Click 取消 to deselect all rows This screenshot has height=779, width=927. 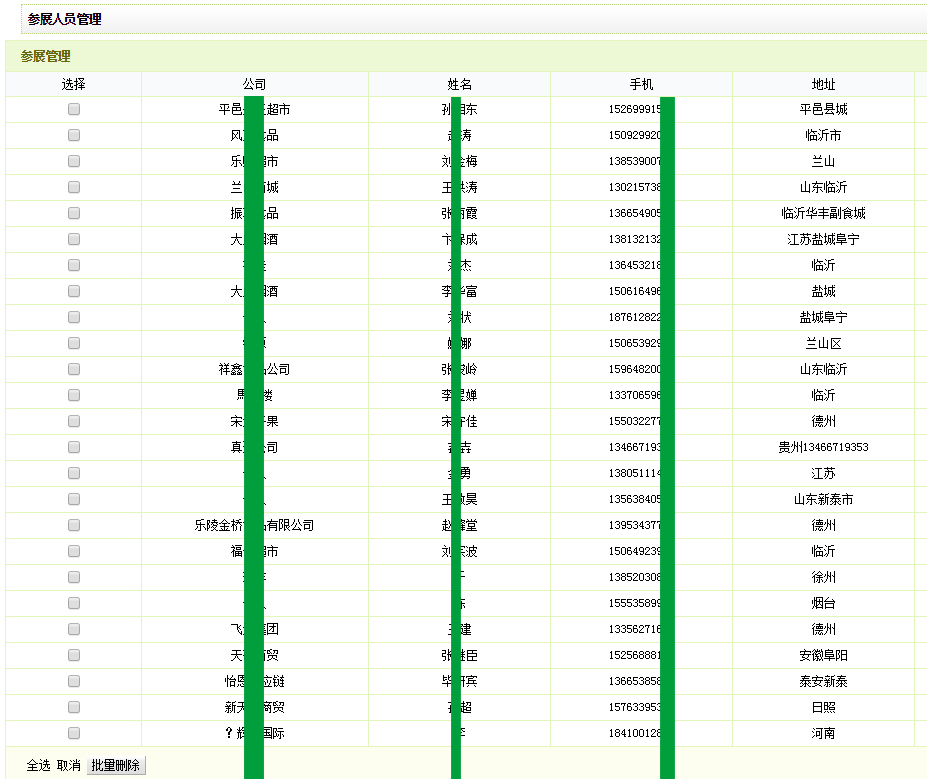[69, 765]
